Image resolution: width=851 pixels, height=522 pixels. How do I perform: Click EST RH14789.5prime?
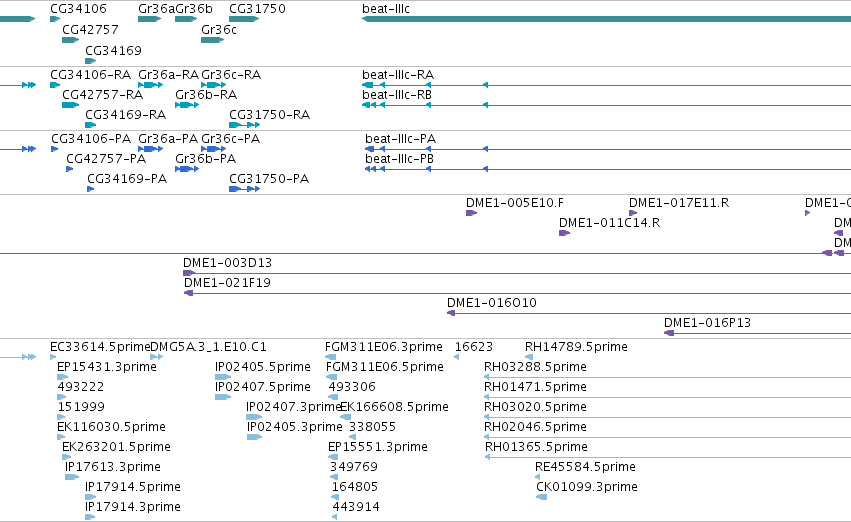pyautogui.click(x=529, y=357)
